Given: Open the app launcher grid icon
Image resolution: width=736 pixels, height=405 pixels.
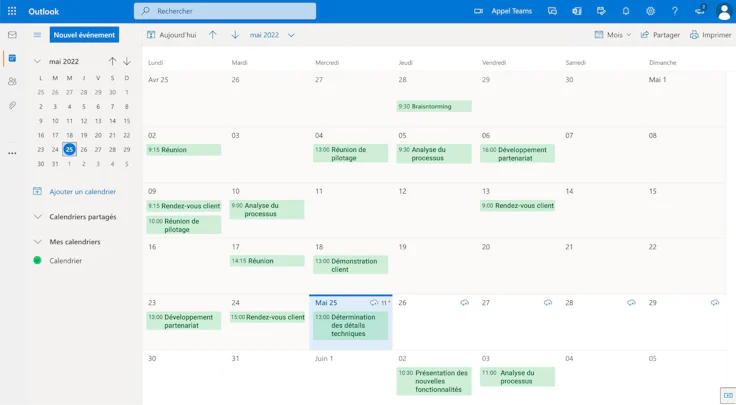Looking at the screenshot, I should (12, 11).
